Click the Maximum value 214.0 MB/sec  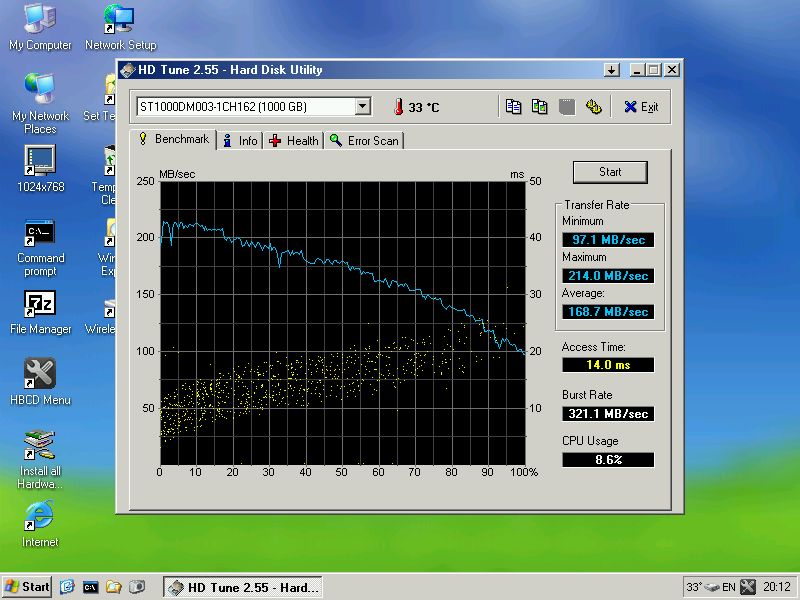point(608,276)
